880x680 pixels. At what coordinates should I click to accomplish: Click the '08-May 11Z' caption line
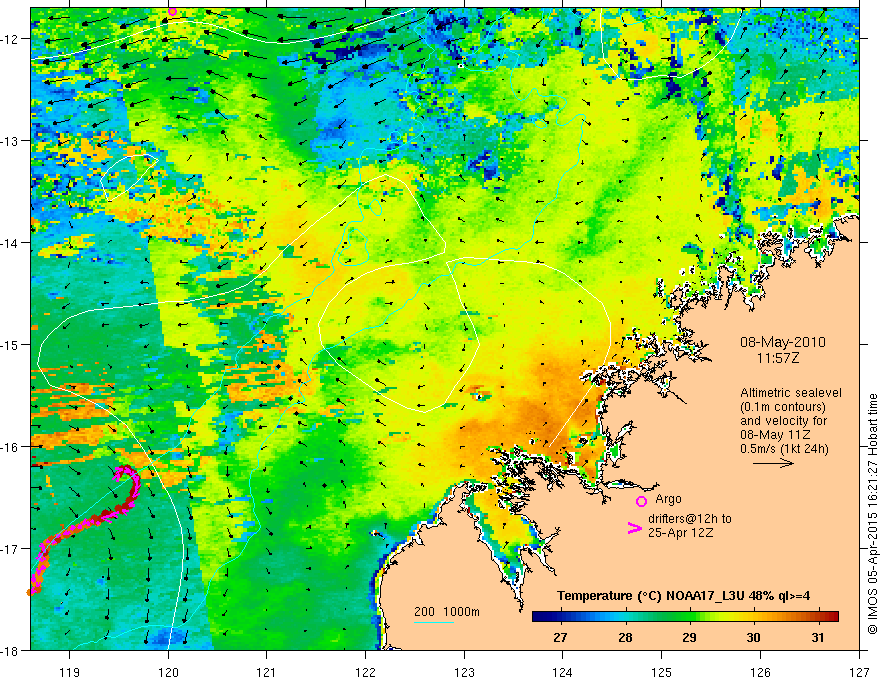[774, 435]
